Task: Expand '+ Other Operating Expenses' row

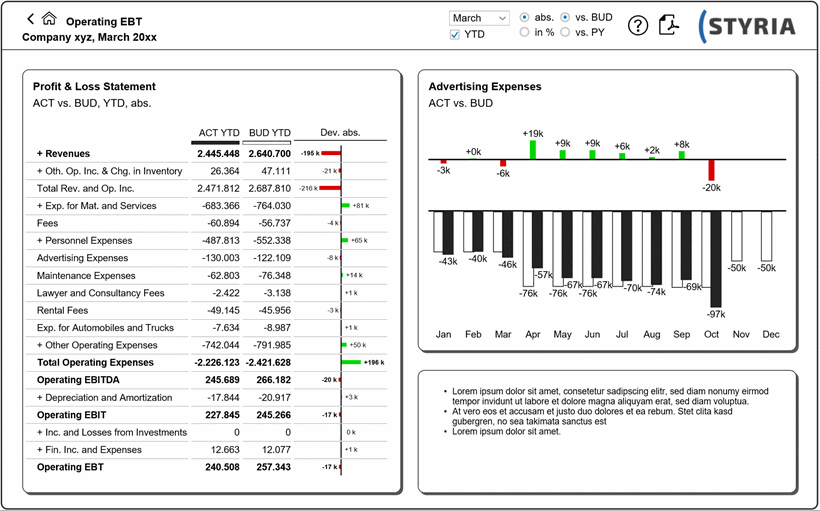Action: point(97,345)
